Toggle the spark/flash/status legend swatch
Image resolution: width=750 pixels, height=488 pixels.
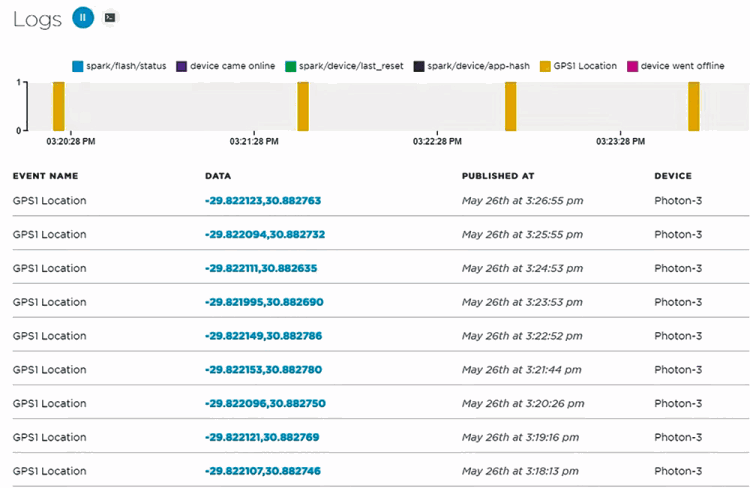tap(78, 66)
